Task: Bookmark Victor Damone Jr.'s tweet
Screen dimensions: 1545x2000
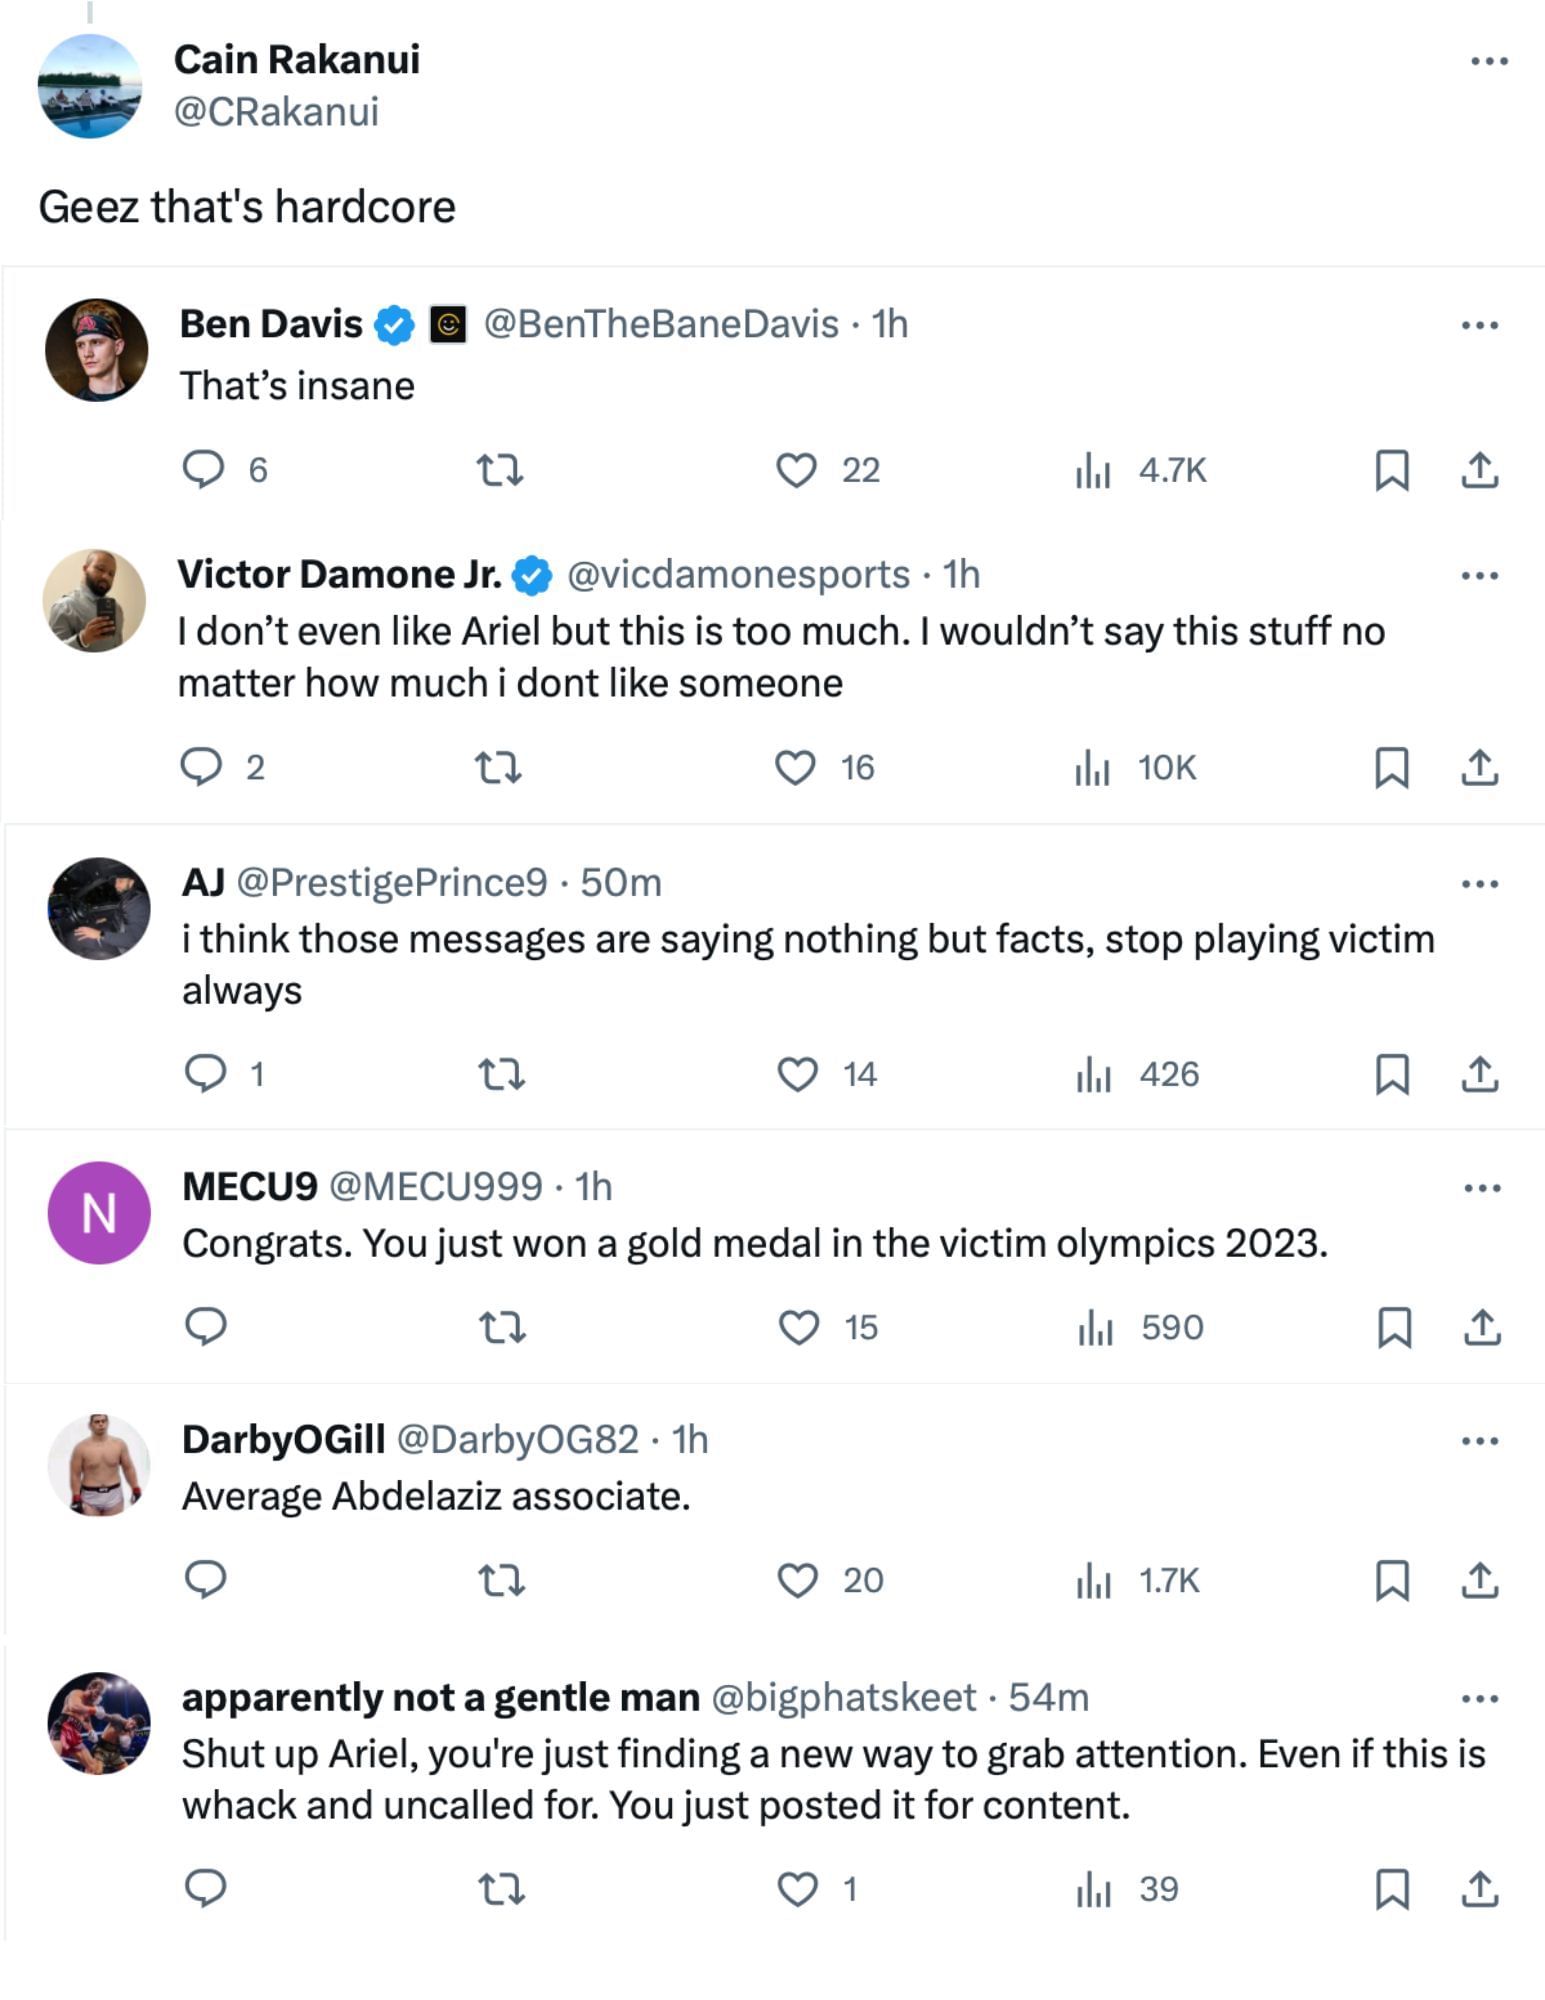Action: (x=1392, y=768)
